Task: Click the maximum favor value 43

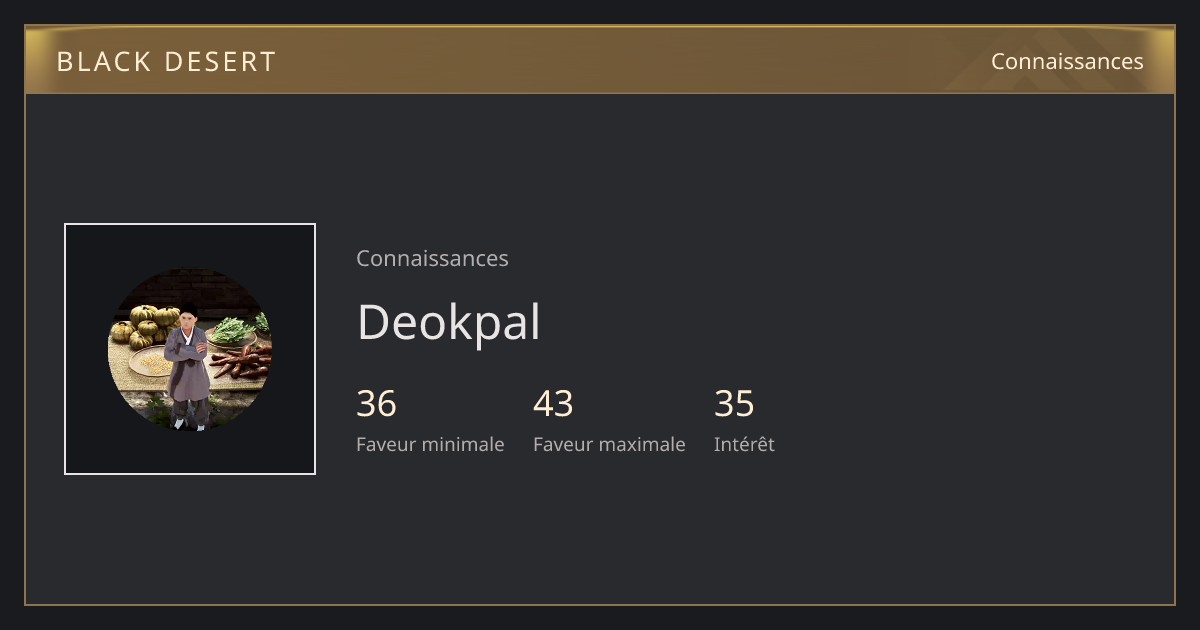Action: click(x=553, y=403)
